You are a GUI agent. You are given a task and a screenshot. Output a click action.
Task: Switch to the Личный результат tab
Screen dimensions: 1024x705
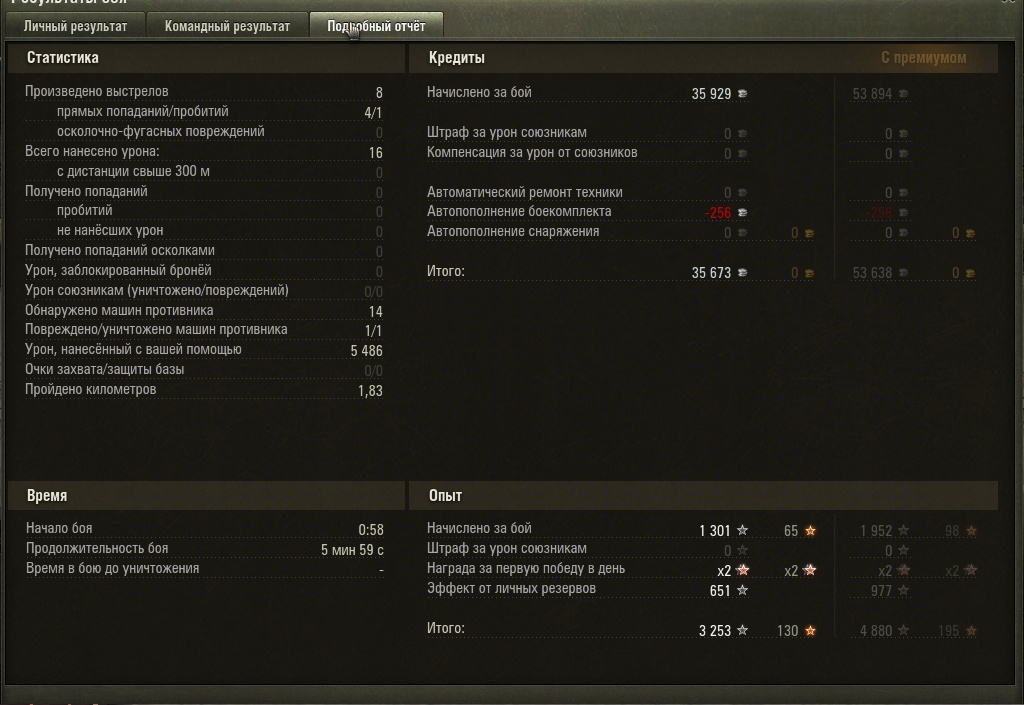click(x=75, y=26)
